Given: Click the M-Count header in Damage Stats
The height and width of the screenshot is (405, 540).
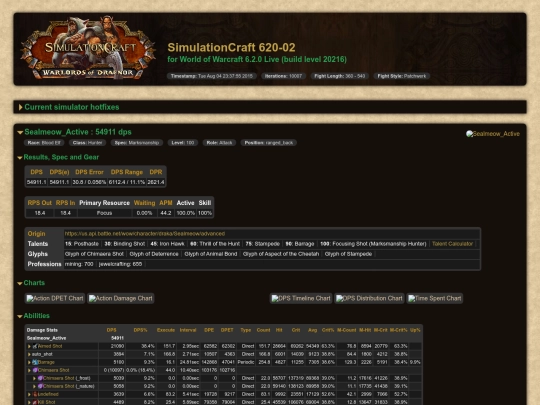Looking at the screenshot, I should pos(346,330).
